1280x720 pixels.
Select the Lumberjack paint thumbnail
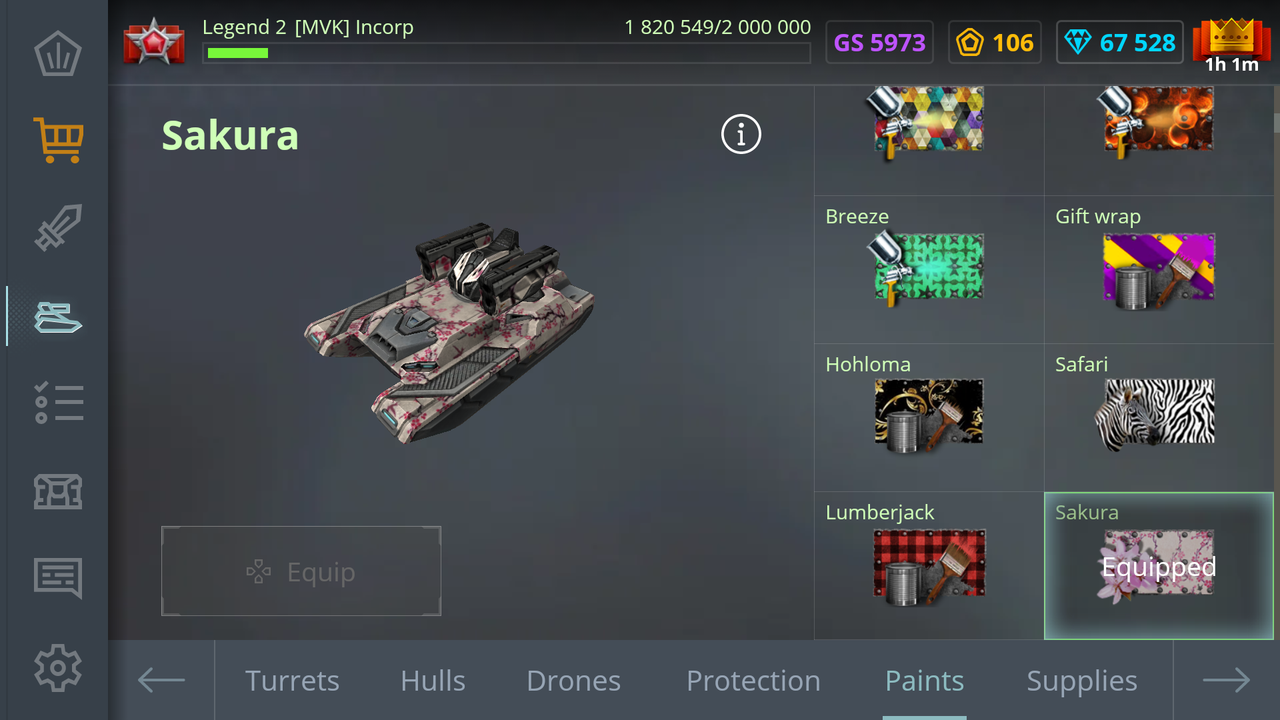(929, 565)
